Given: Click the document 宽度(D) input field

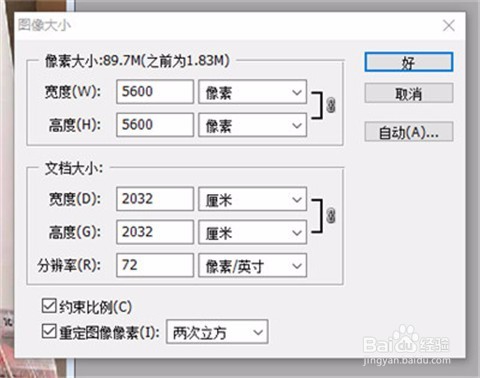Looking at the screenshot, I should point(155,199).
